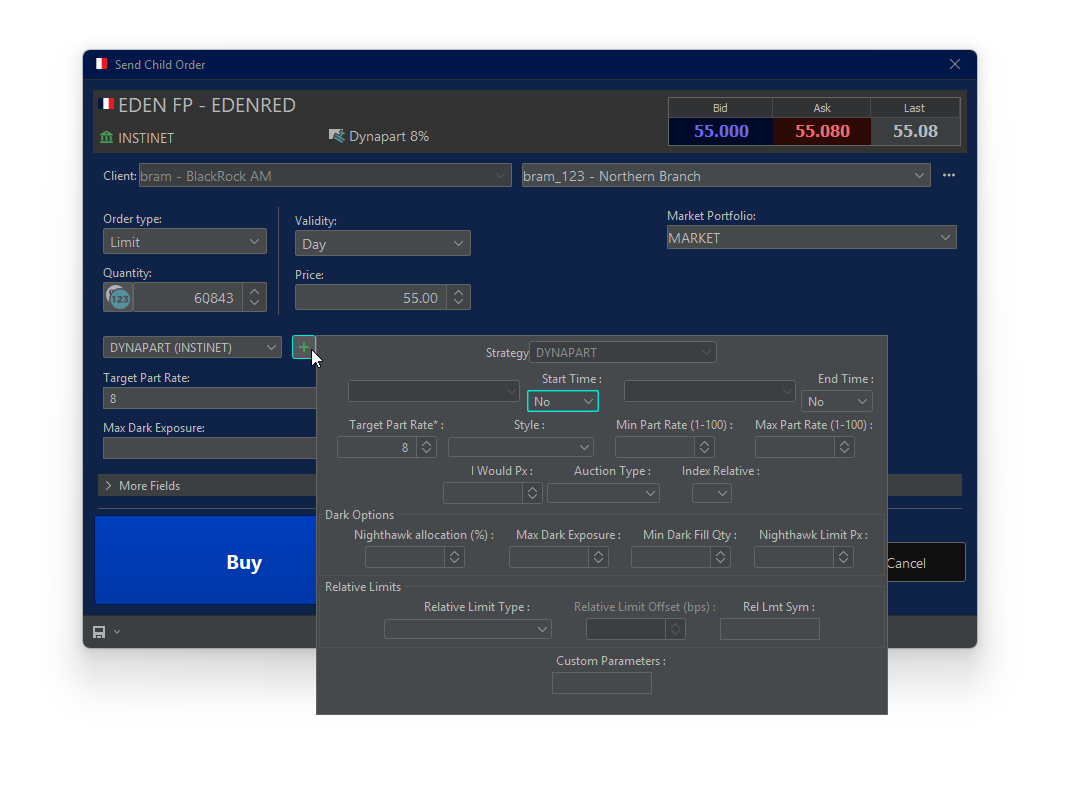
Task: Click the EDEN FP - EDENRED title text
Action: click(207, 105)
